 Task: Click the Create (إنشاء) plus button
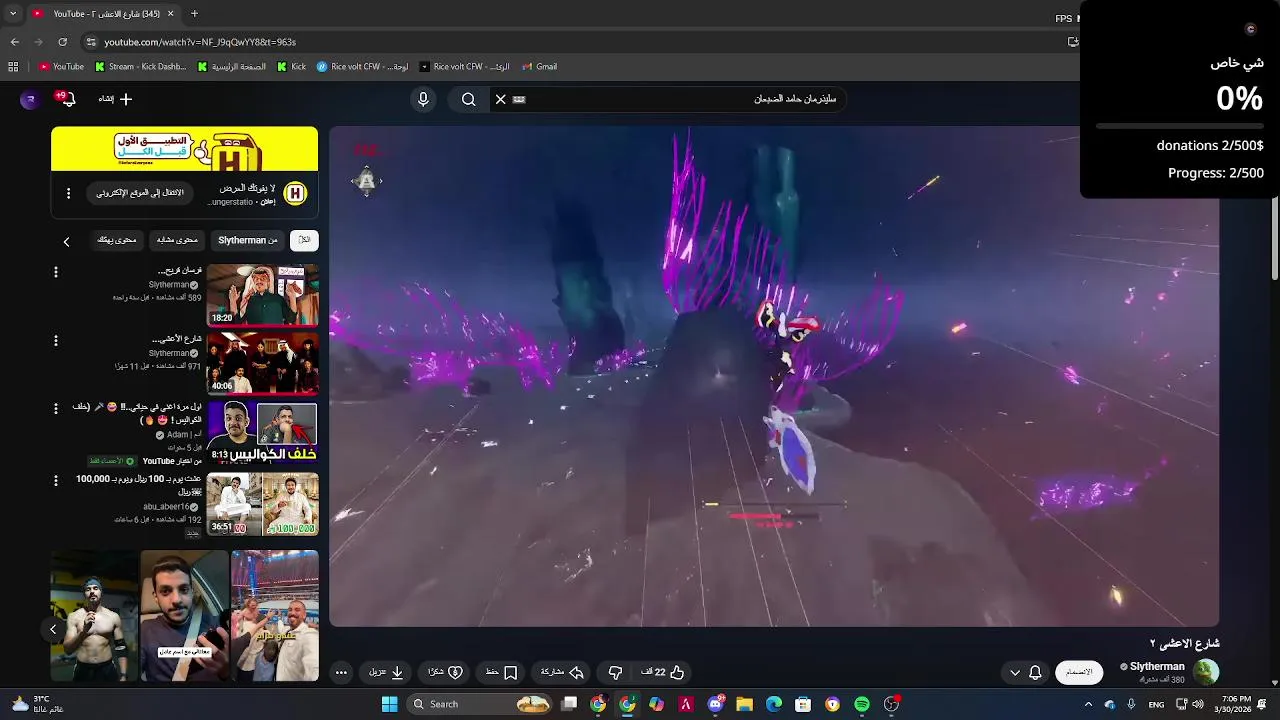pos(115,99)
